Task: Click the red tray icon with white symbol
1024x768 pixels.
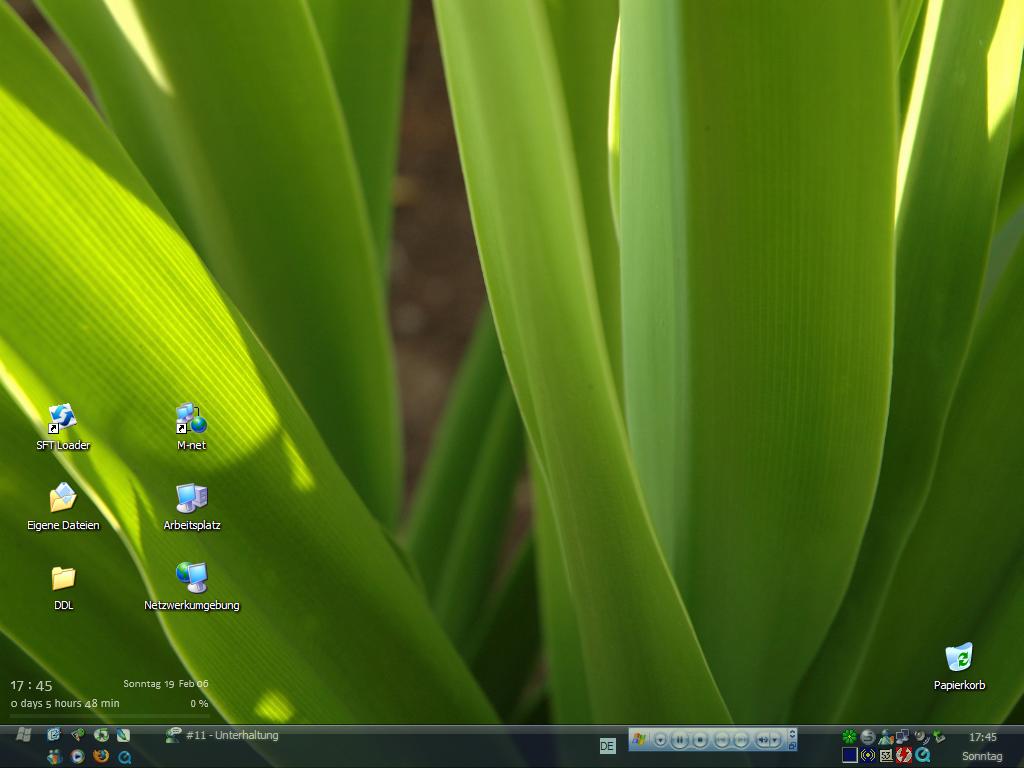Action: [904, 755]
